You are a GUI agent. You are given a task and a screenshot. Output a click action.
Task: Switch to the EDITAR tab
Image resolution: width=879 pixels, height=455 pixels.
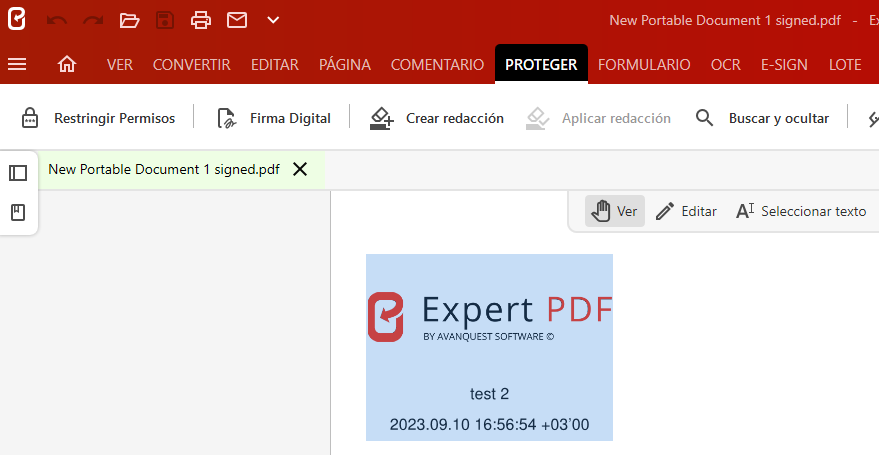pyautogui.click(x=275, y=65)
